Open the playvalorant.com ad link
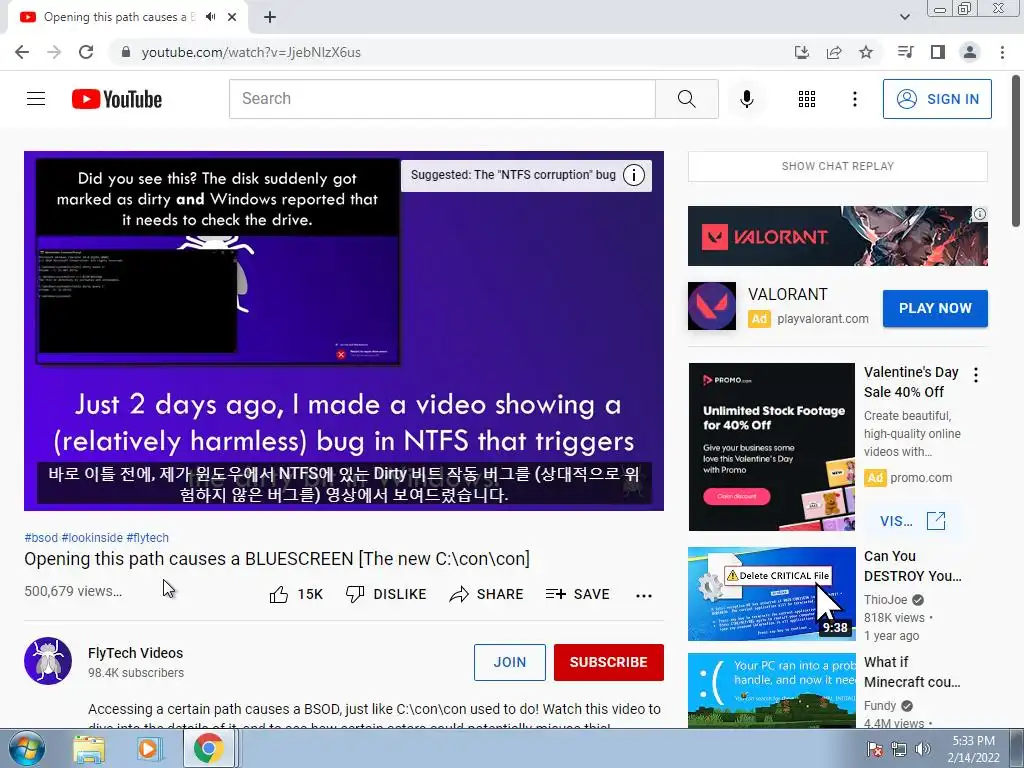Viewport: 1024px width, 768px height. 823,319
